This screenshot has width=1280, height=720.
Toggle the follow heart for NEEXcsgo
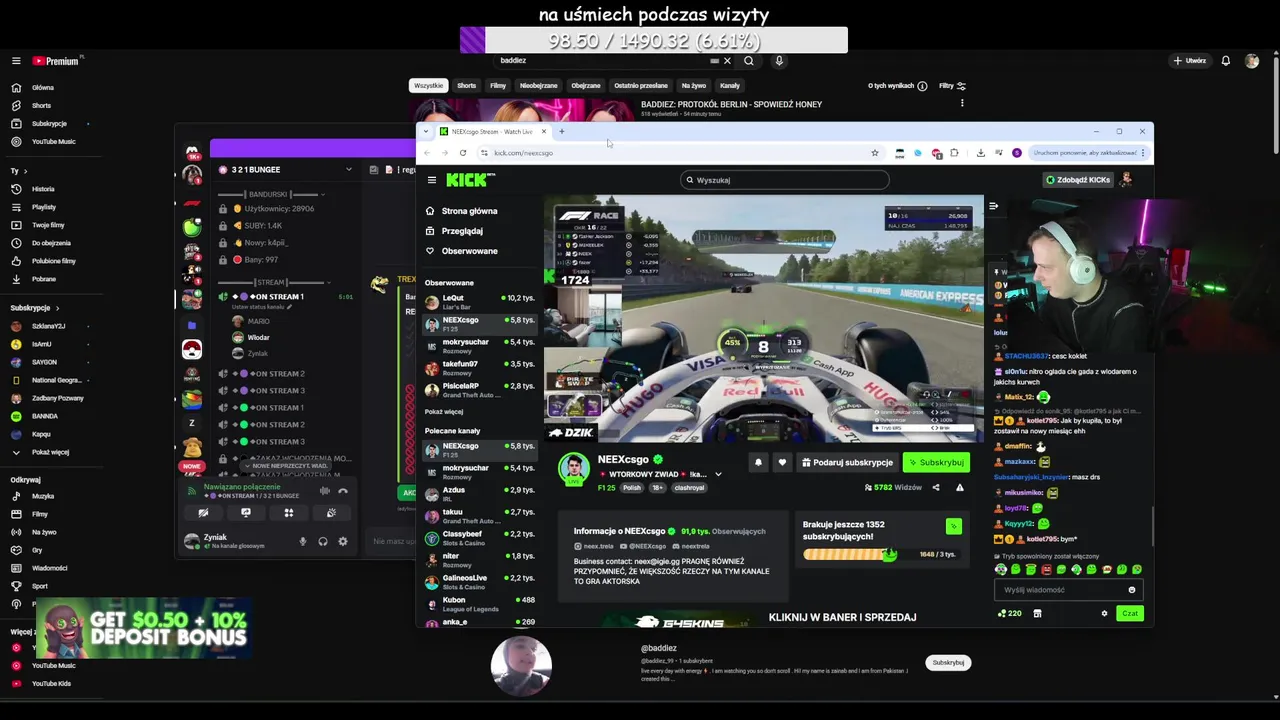tap(782, 462)
